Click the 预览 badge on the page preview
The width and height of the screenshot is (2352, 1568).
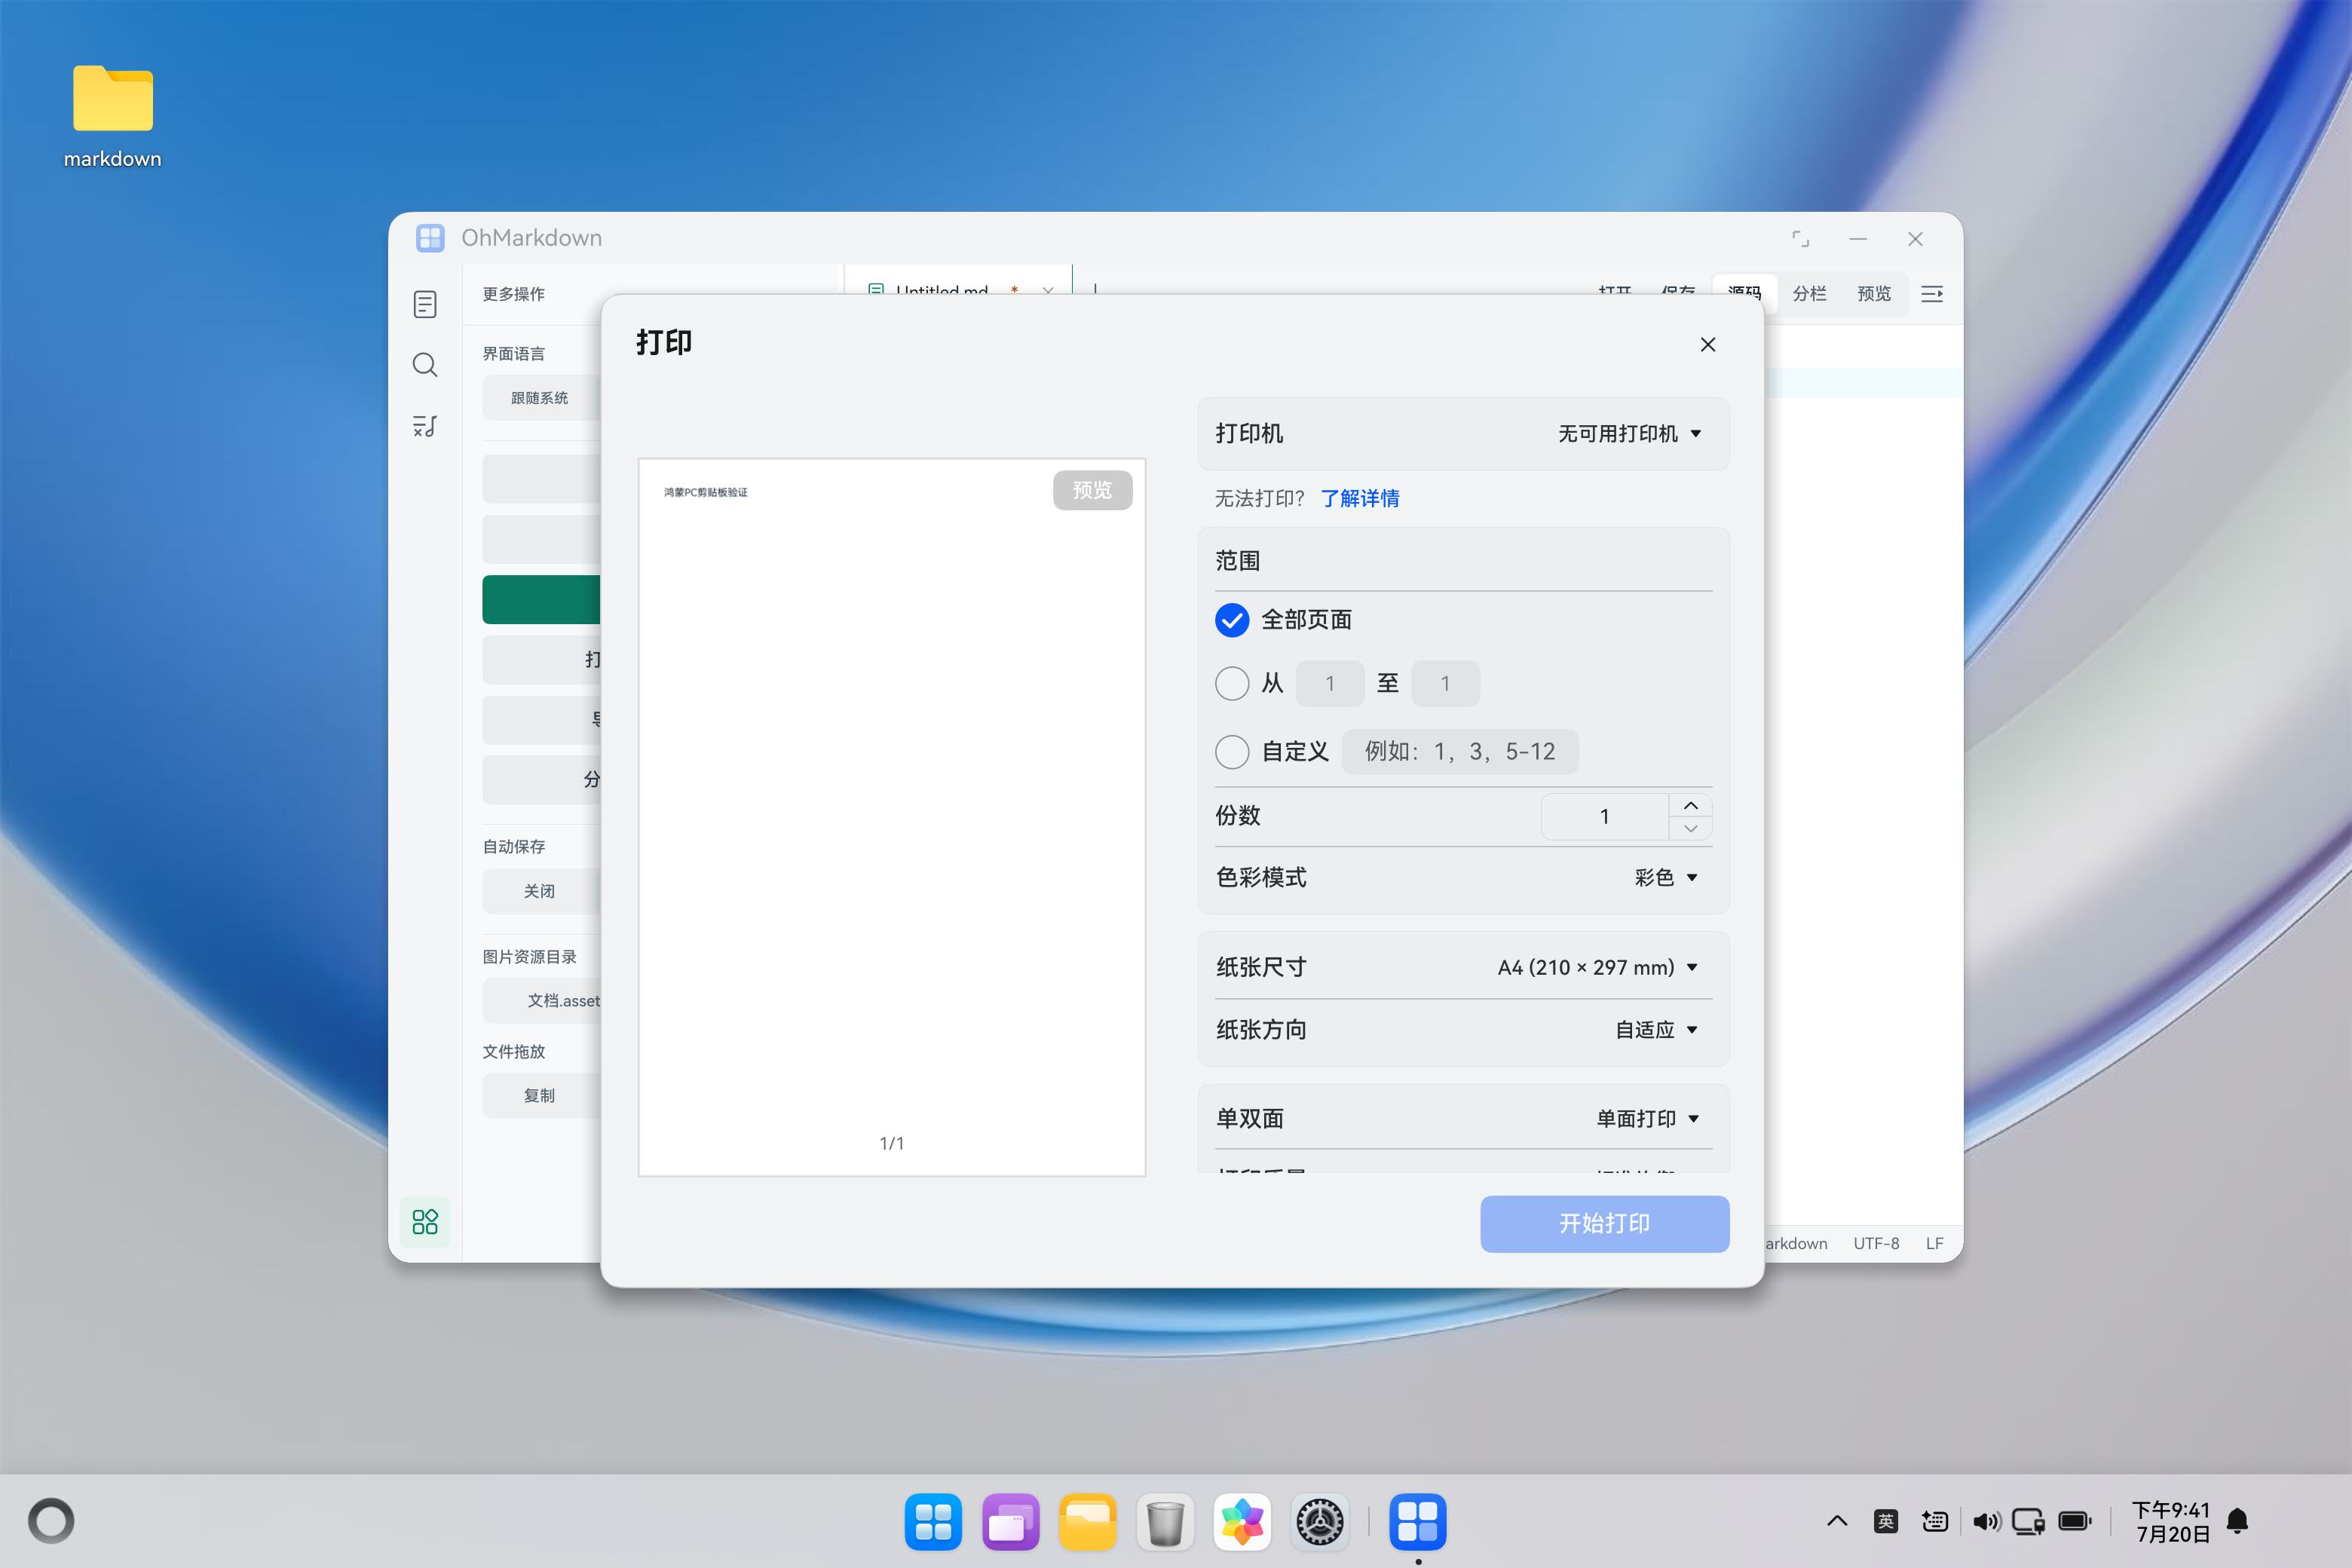coord(1092,490)
